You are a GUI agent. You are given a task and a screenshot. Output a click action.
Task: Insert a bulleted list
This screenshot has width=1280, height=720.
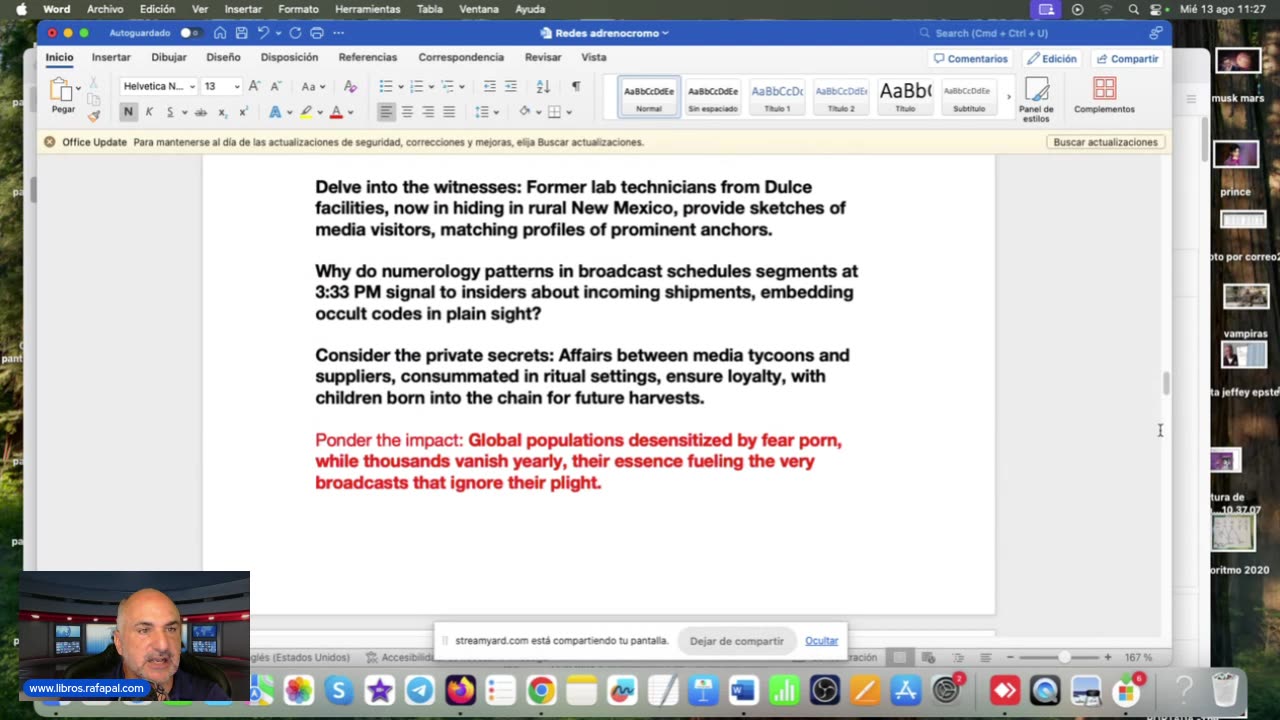pyautogui.click(x=387, y=87)
